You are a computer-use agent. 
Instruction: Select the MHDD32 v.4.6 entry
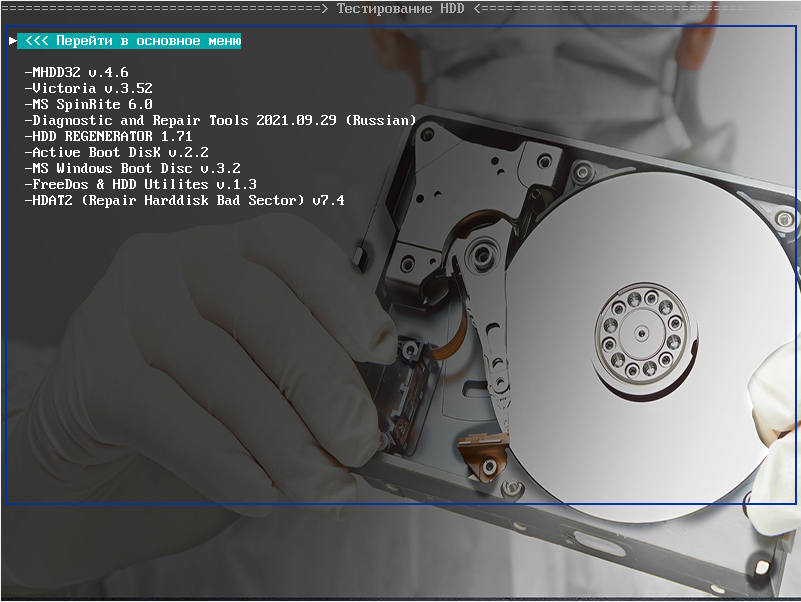click(x=78, y=72)
